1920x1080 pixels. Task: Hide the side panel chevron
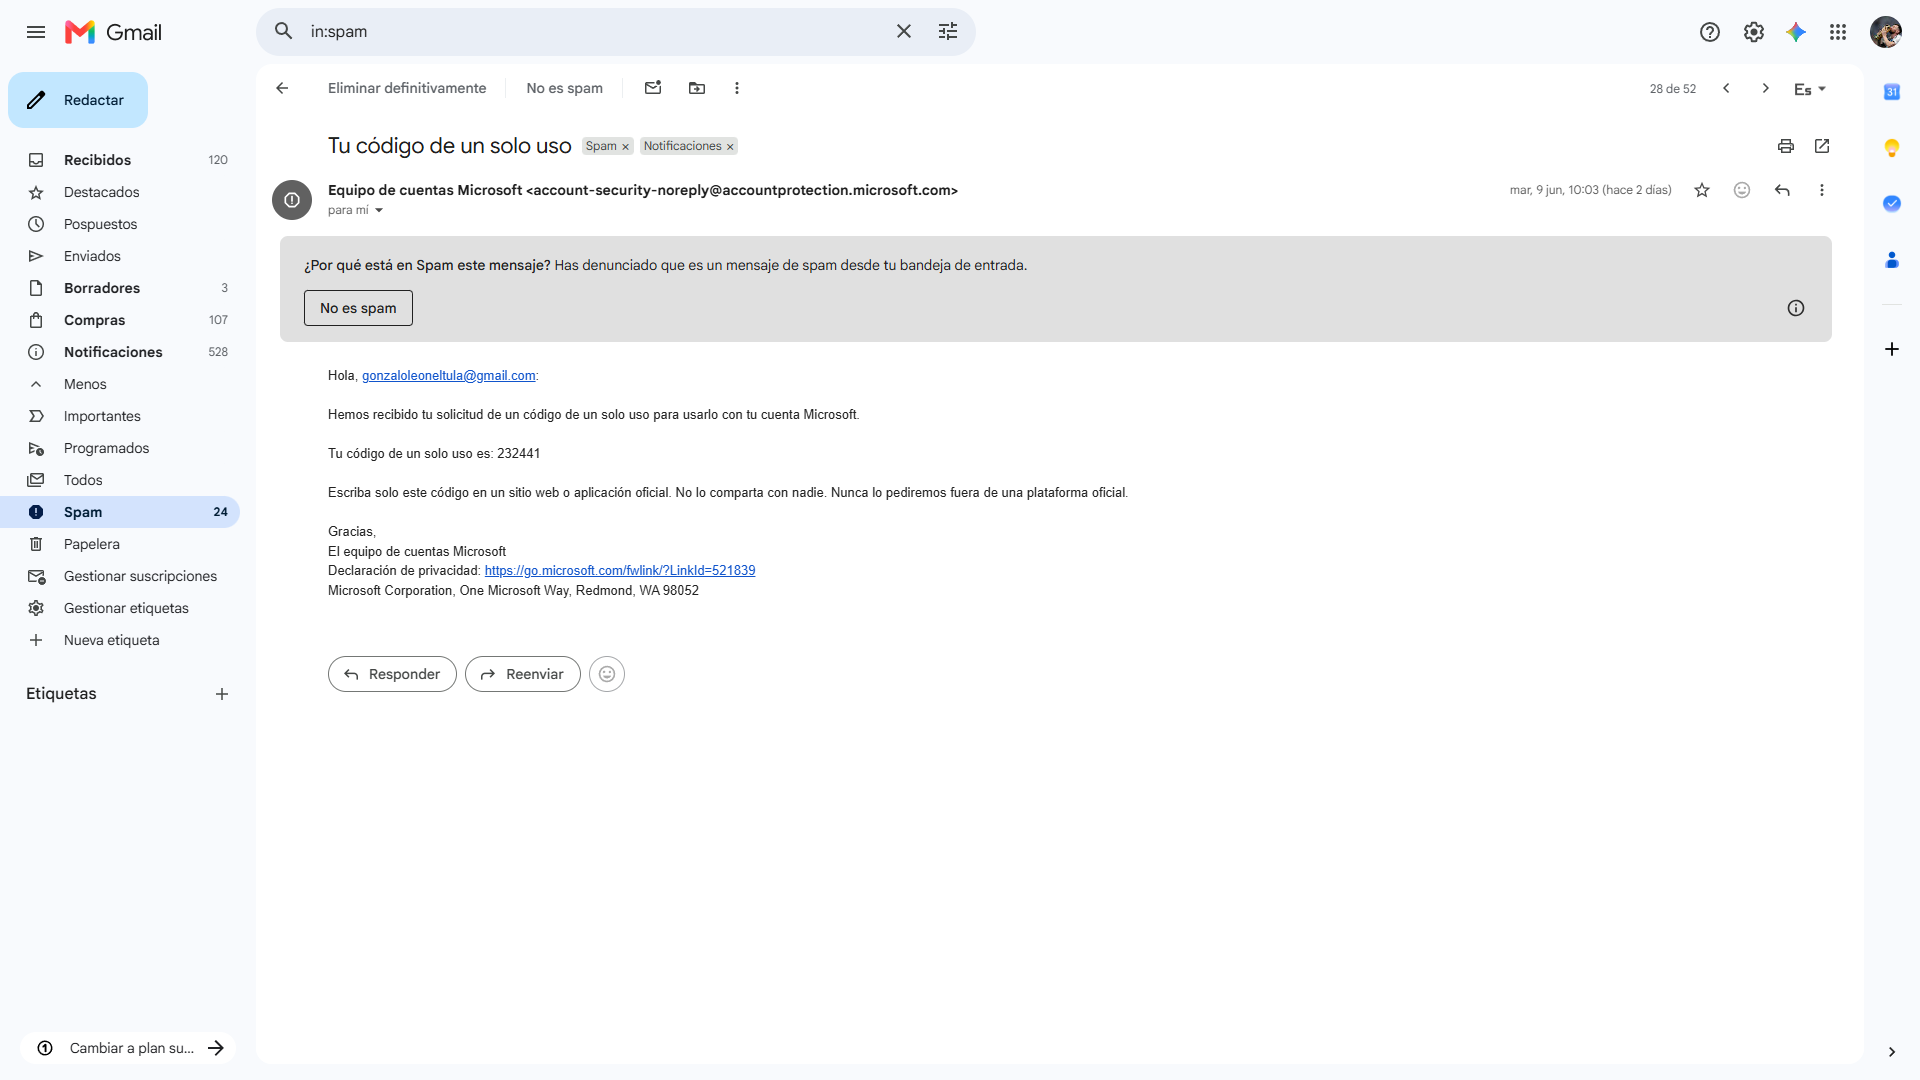click(1892, 1052)
